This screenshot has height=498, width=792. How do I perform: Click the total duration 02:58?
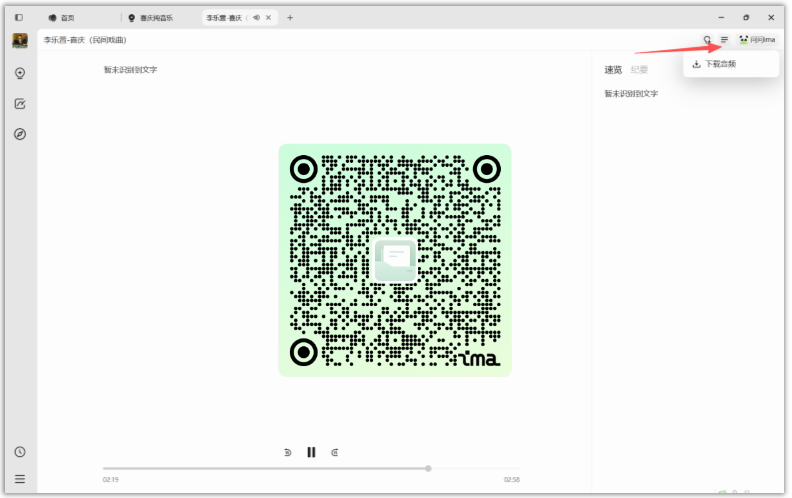pos(512,480)
